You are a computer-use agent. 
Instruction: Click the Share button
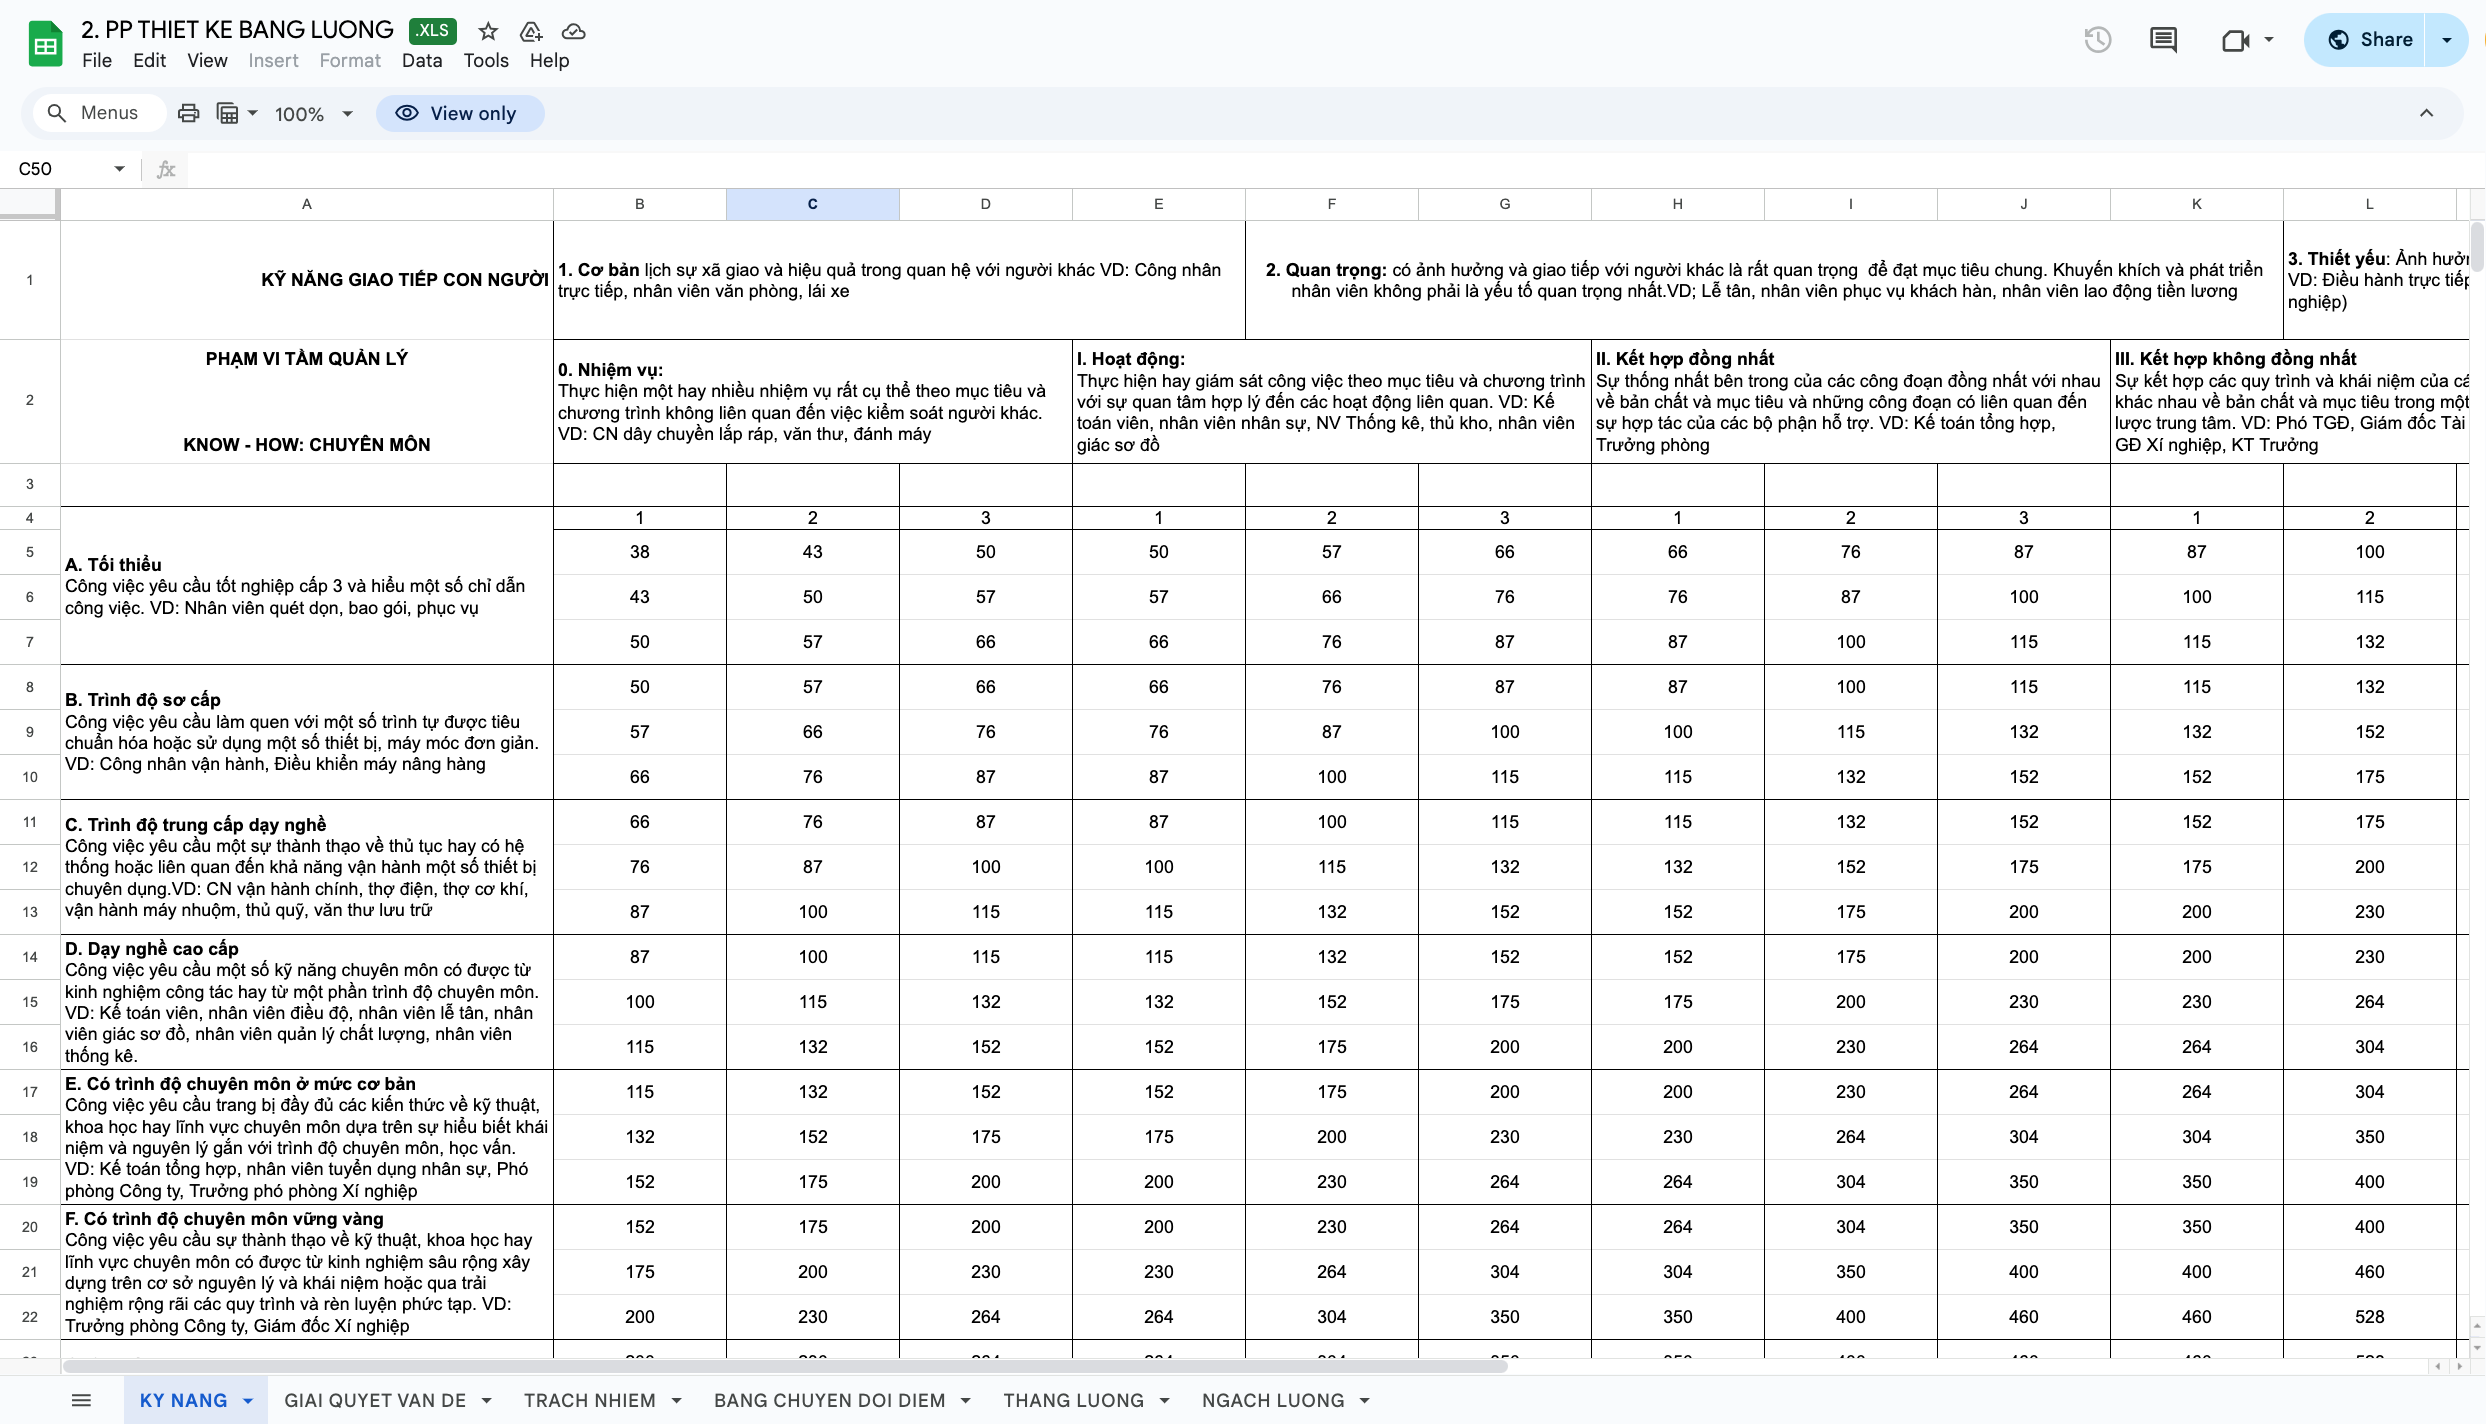coord(2368,40)
